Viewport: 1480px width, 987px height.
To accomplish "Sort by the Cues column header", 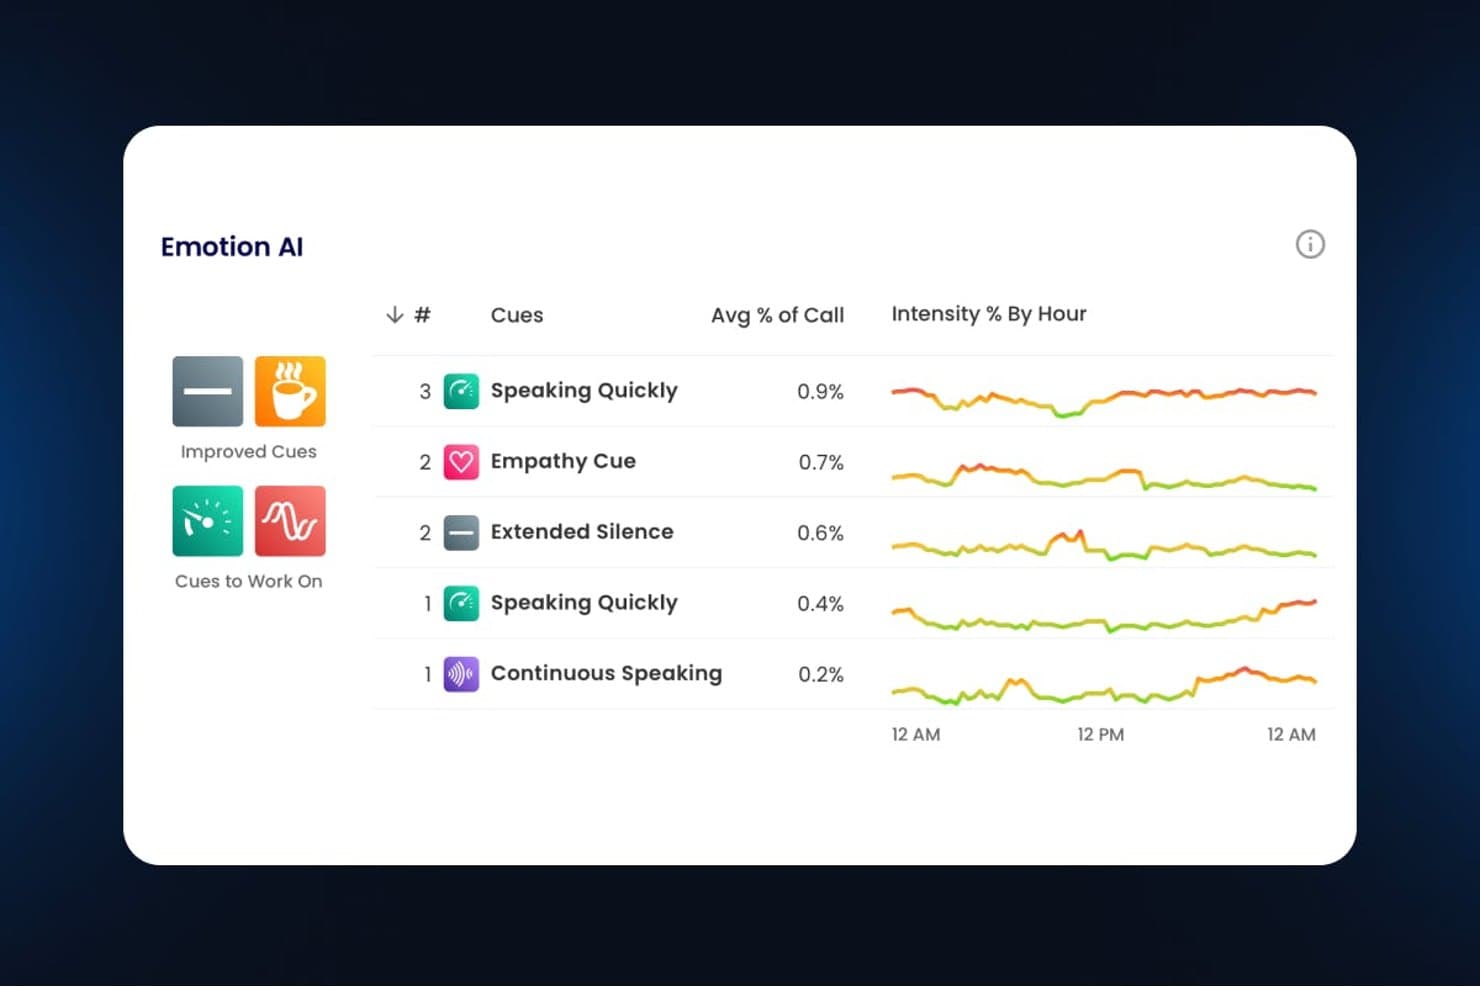I will (x=517, y=315).
